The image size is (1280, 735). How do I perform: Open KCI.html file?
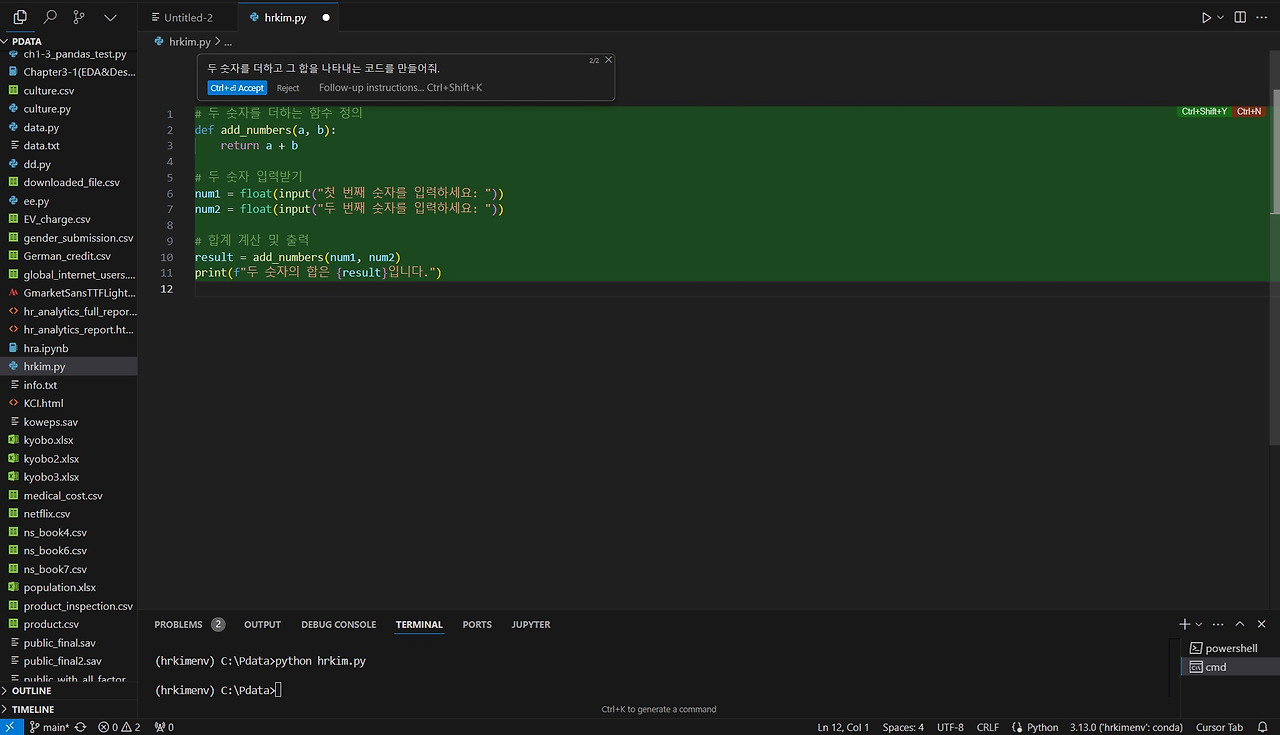[69, 403]
